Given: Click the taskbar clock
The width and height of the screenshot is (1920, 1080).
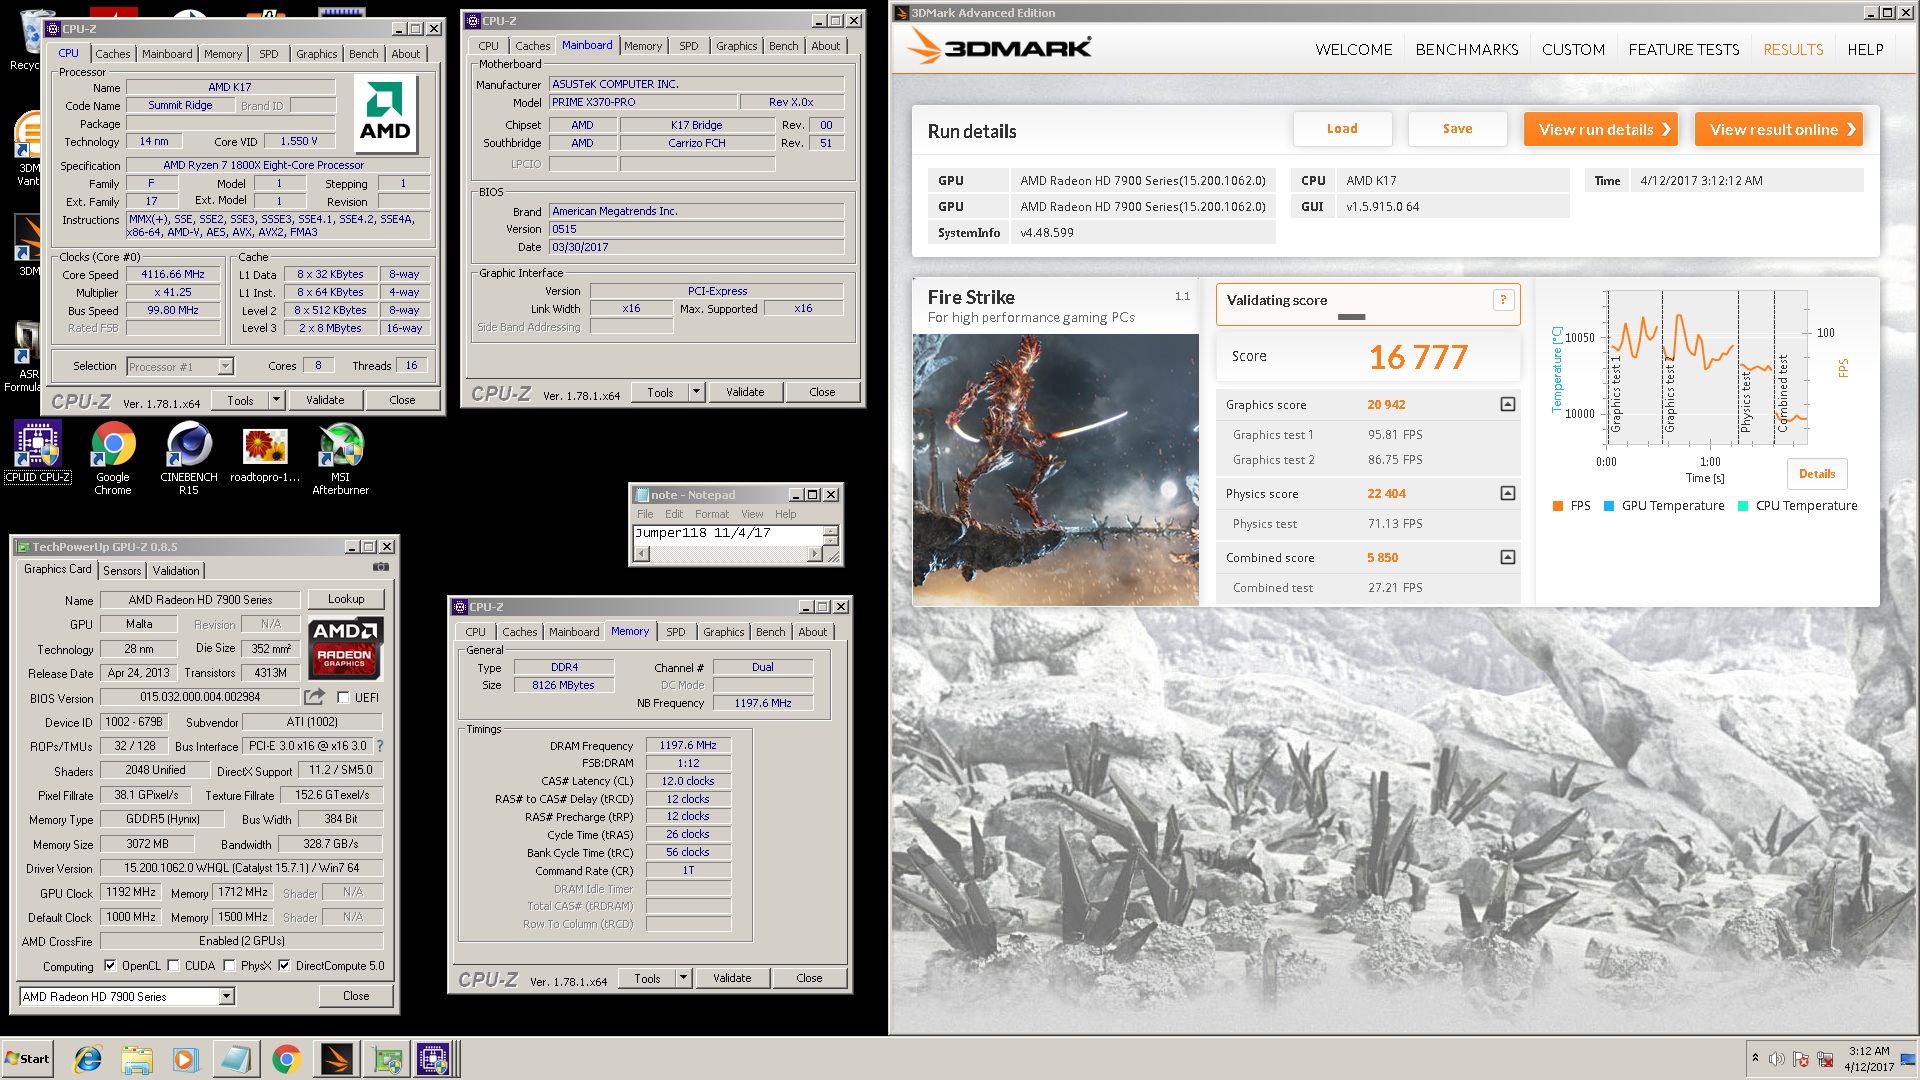Looking at the screenshot, I should tap(1868, 1059).
